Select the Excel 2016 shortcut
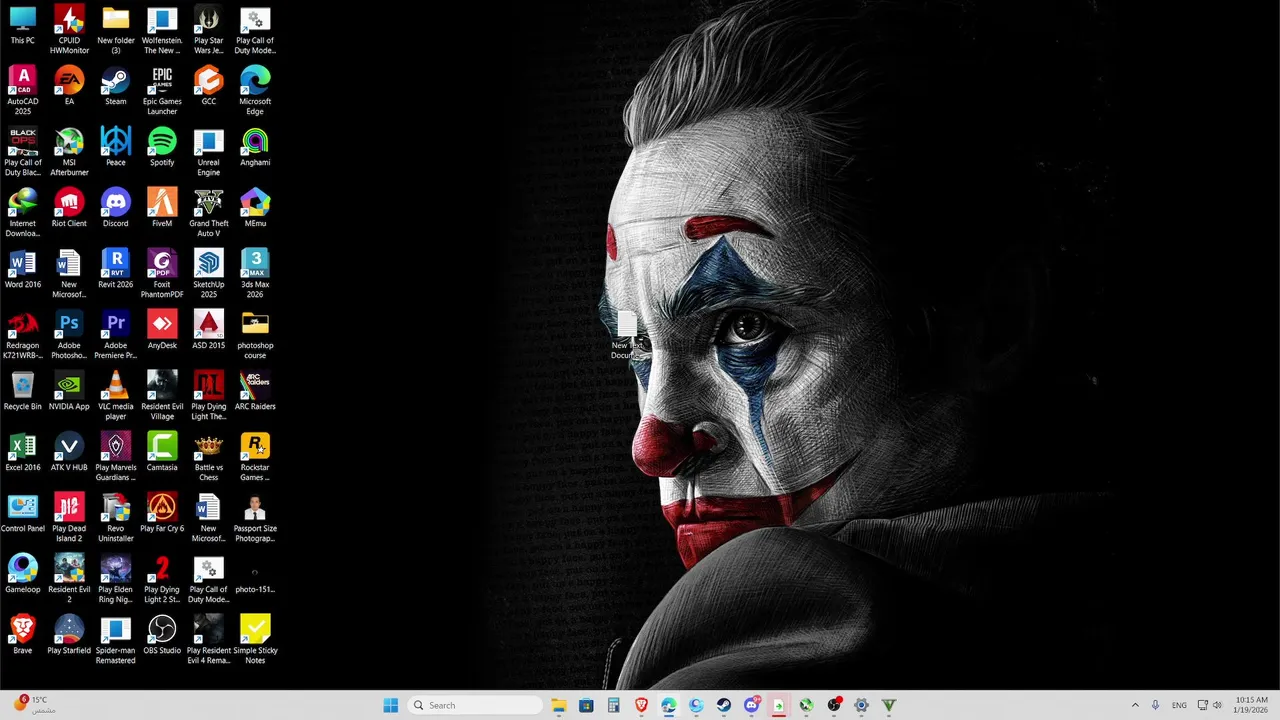1280x720 pixels. click(22, 452)
